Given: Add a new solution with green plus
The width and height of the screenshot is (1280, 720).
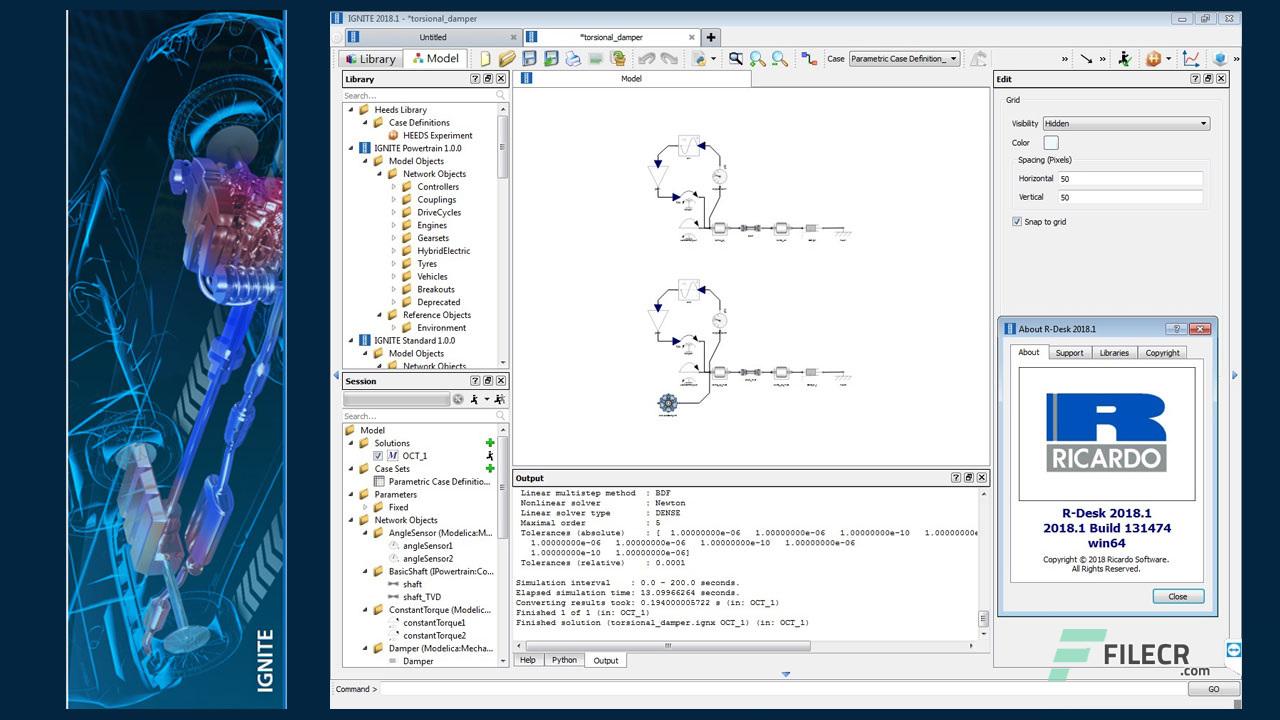Looking at the screenshot, I should point(490,443).
